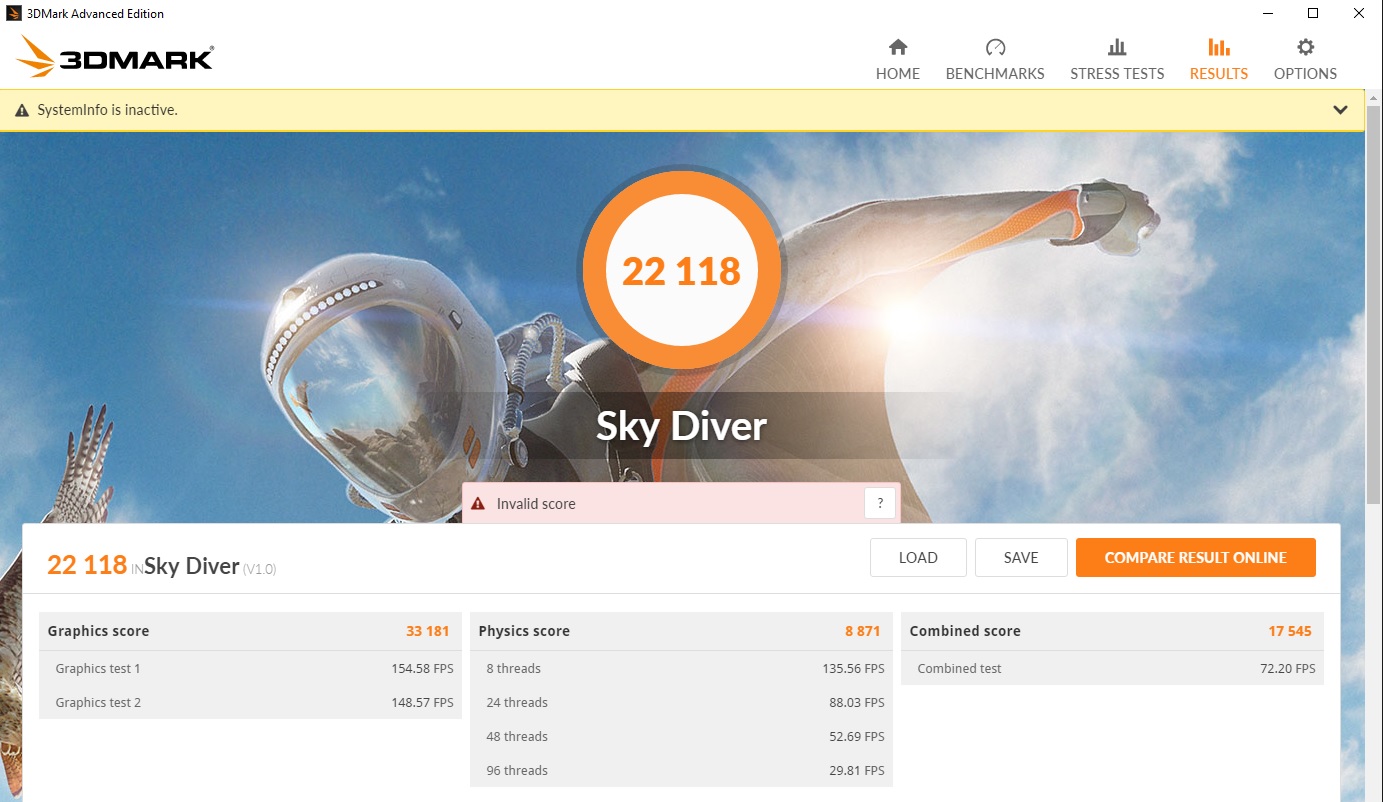Click the 3DMark logo in header
The height and width of the screenshot is (802, 1383).
click(115, 57)
